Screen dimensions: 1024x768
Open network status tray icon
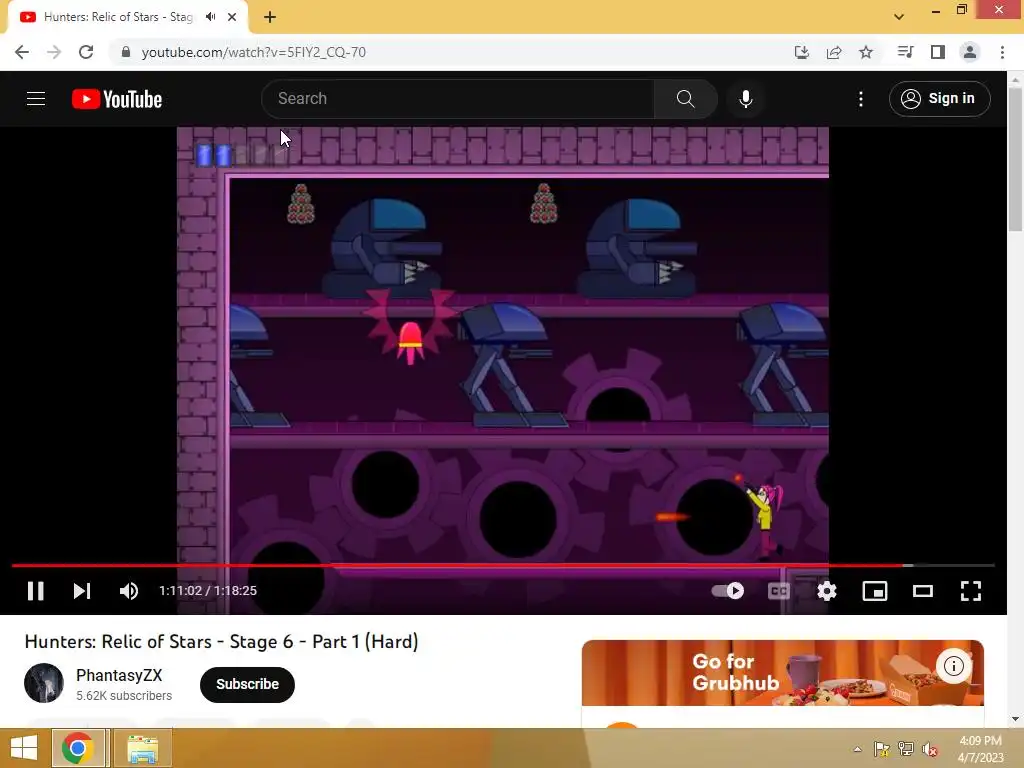point(906,749)
